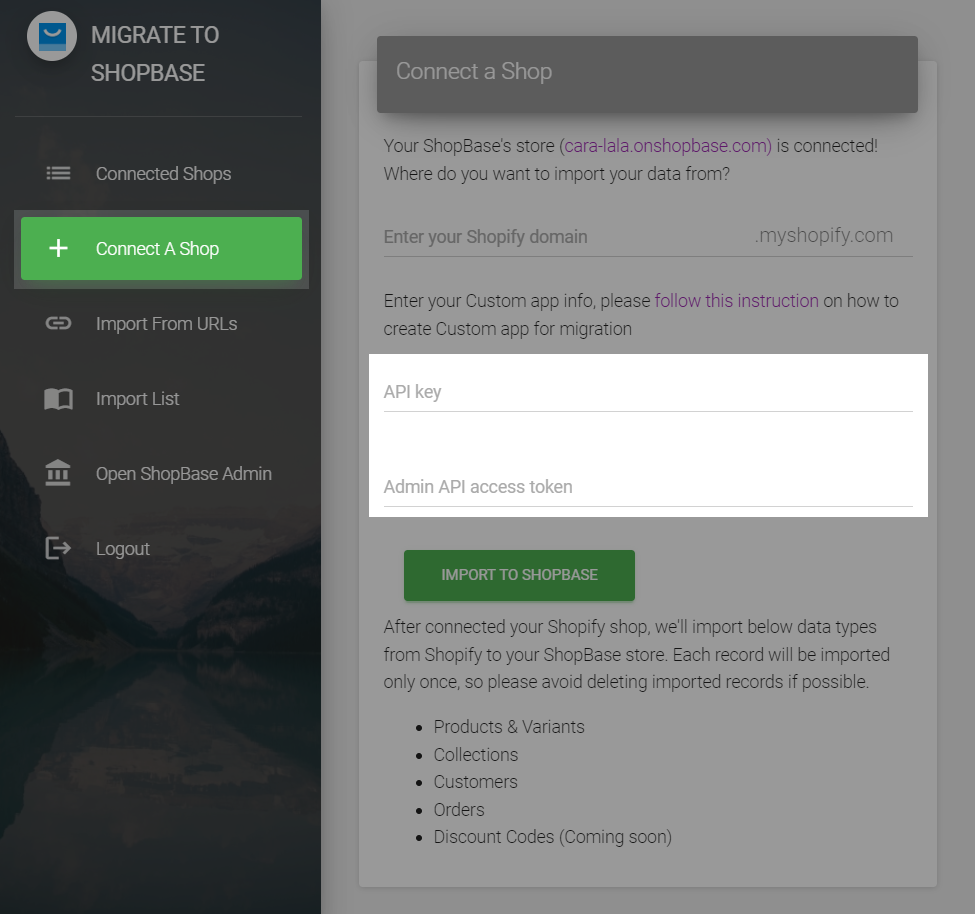Viewport: 975px width, 914px height.
Task: Click the Migrate To ShopBase title
Action: point(155,54)
